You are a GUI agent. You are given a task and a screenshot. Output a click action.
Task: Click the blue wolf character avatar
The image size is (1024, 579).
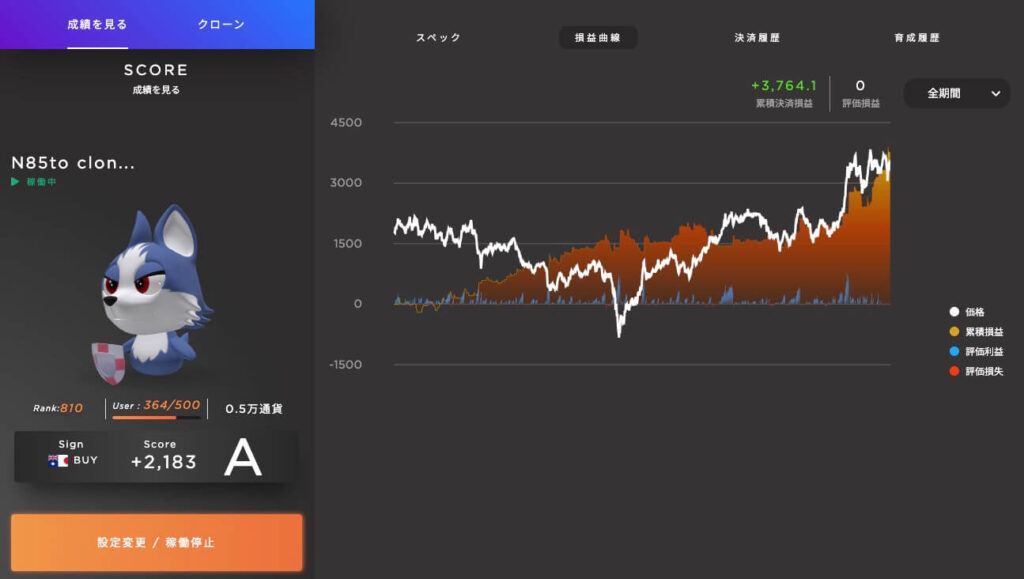[152, 292]
